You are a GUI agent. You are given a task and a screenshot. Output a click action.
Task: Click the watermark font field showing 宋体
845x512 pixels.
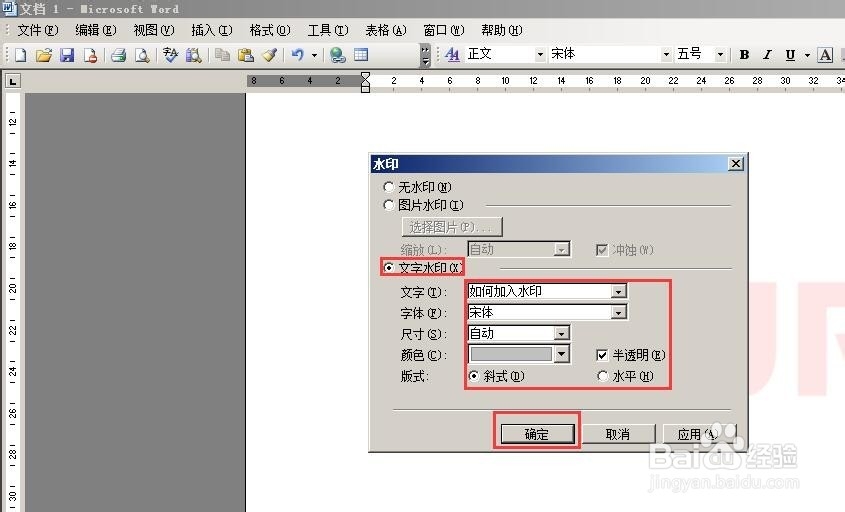click(539, 313)
